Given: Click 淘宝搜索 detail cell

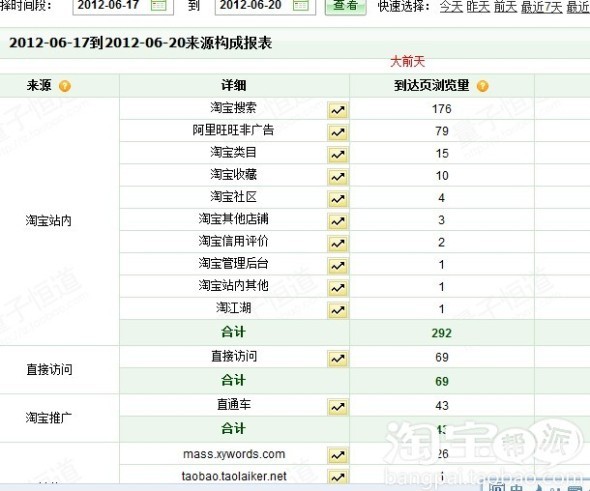Looking at the screenshot, I should click(x=233, y=108).
